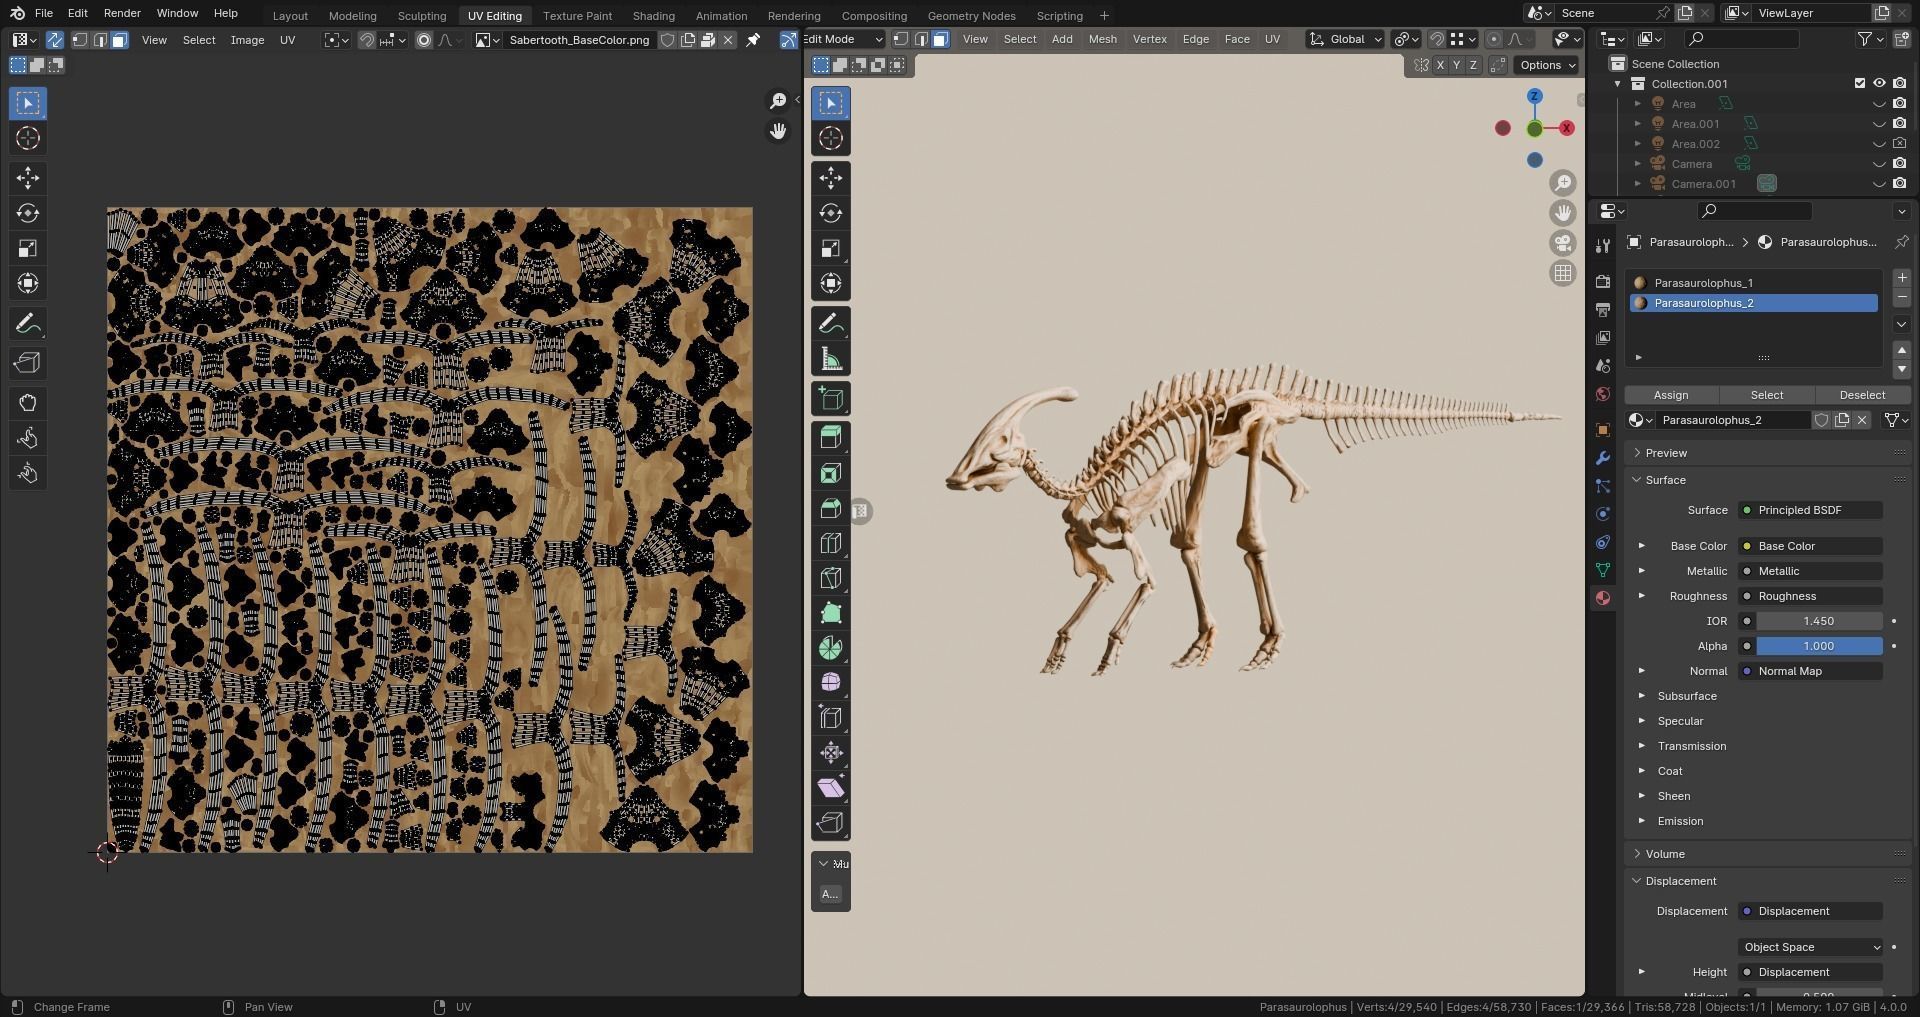
Task: Select the Inset Faces tool
Action: [x=830, y=473]
